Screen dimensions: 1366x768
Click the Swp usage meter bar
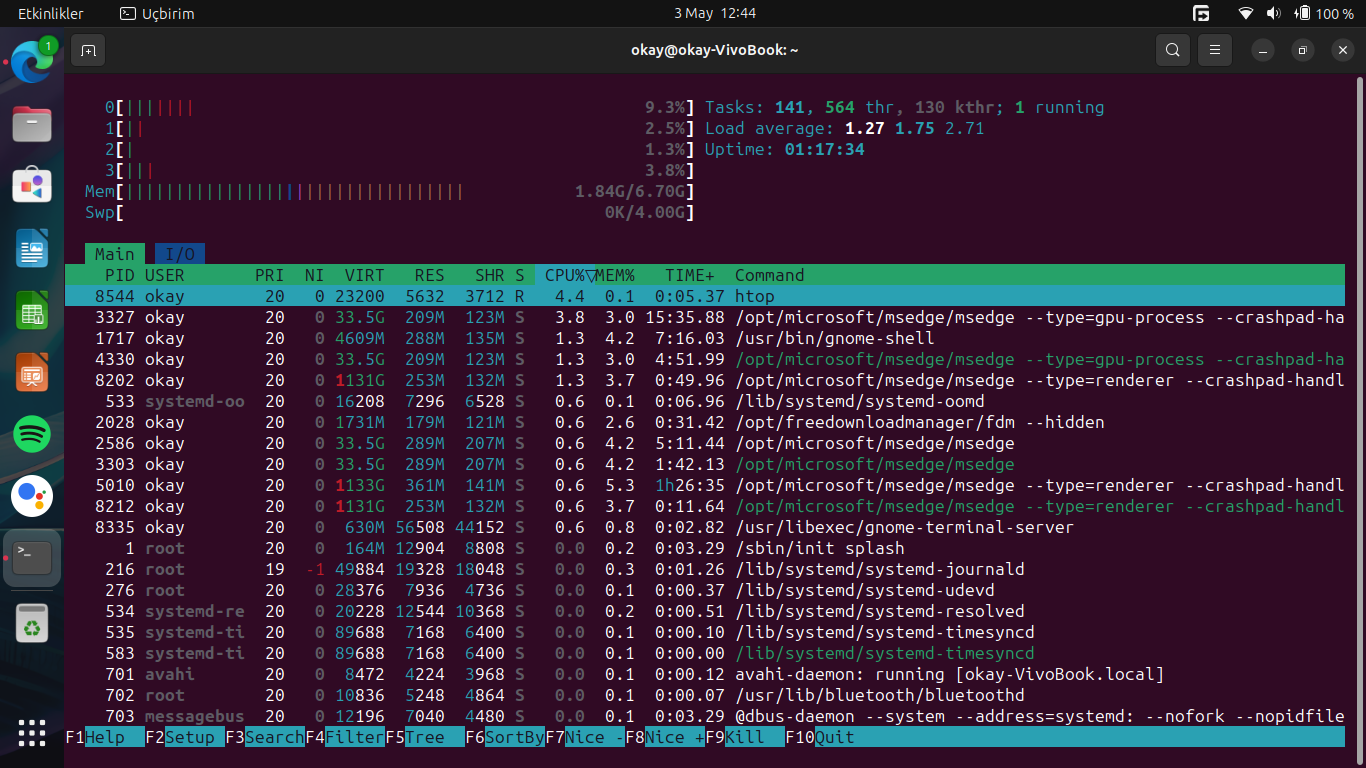point(390,212)
